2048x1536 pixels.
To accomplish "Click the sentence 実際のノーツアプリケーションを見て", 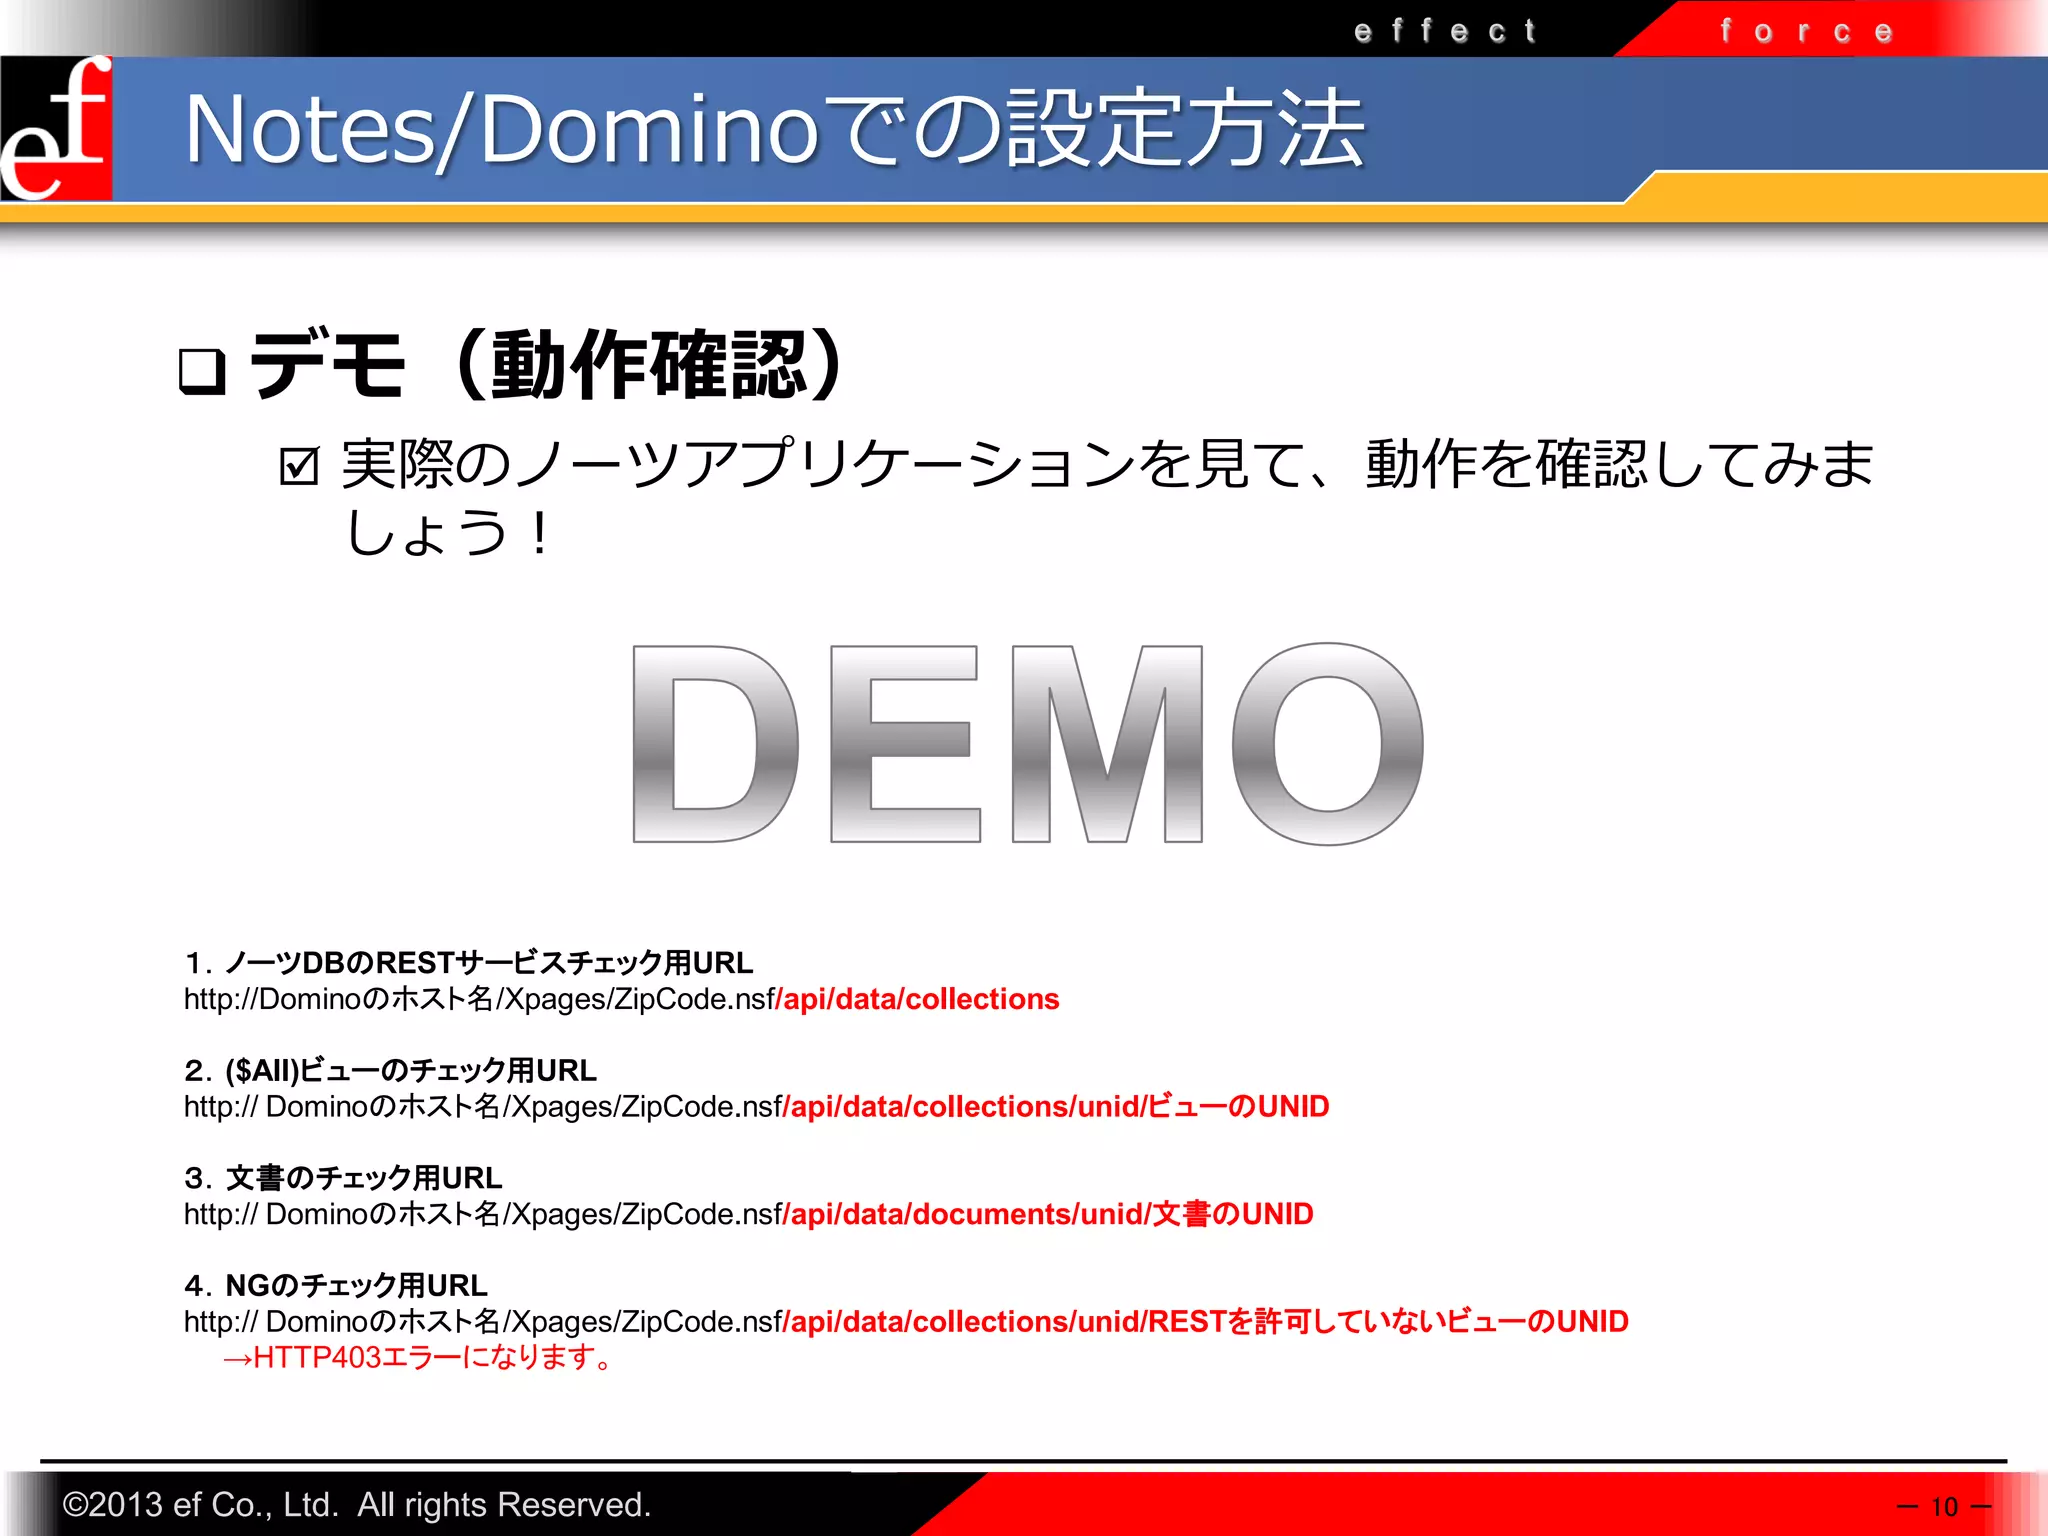I will [1107, 497].
